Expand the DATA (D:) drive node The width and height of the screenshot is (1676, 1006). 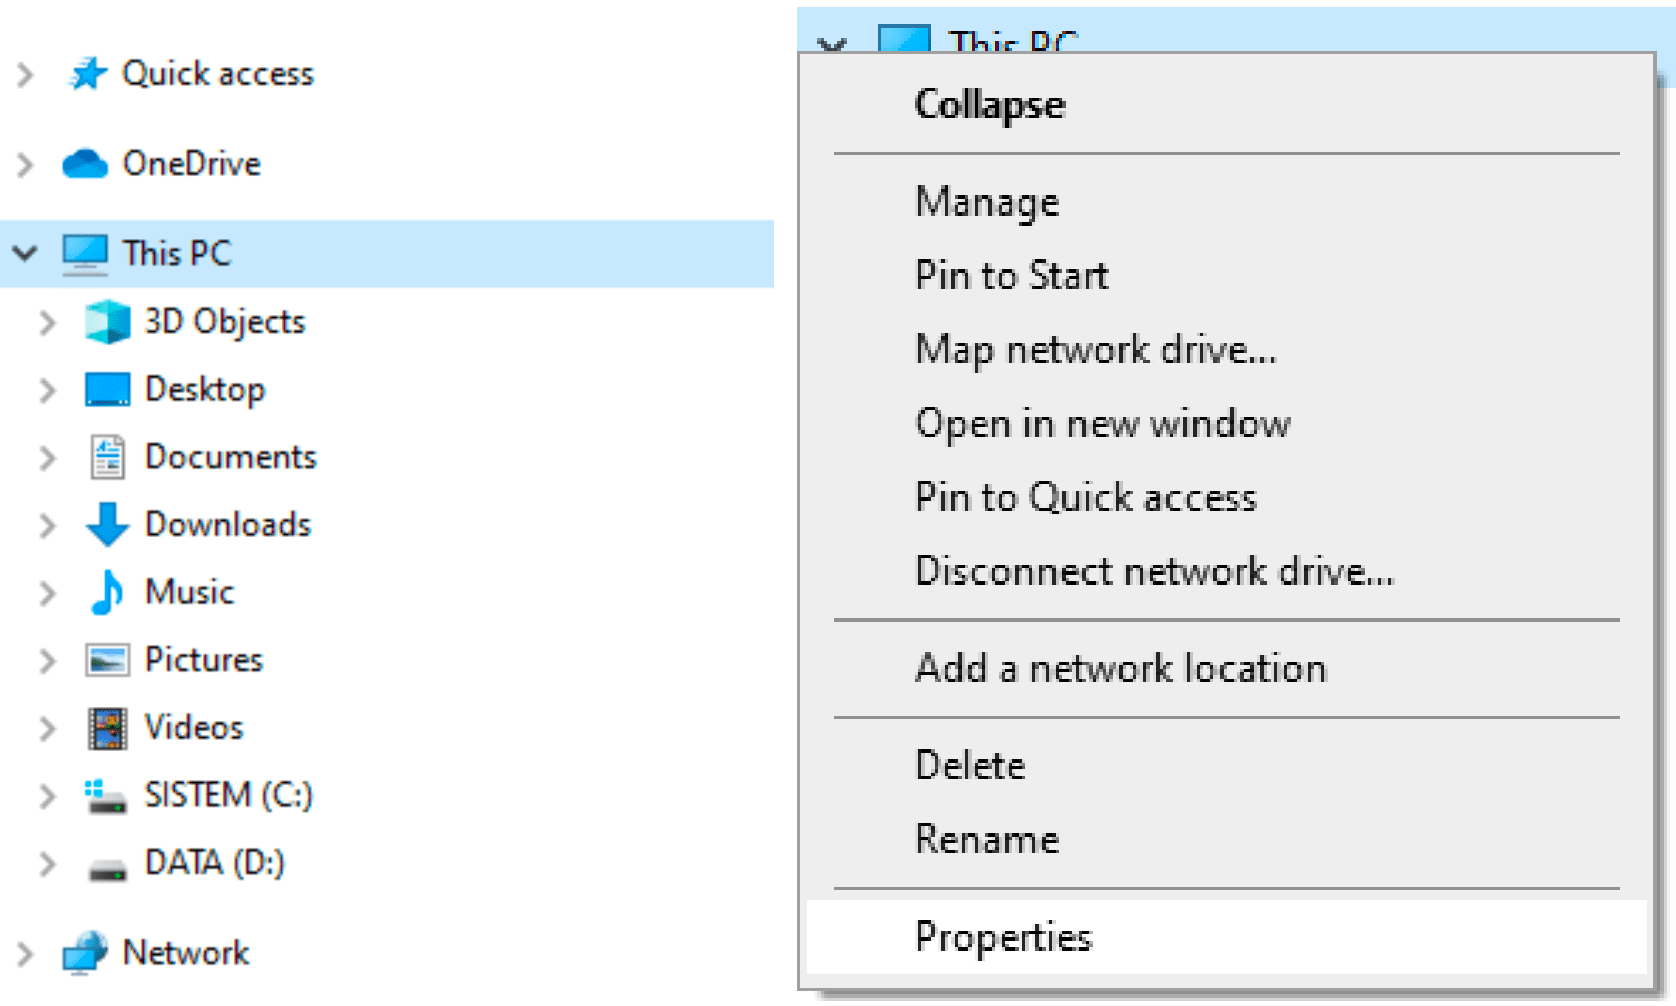[x=47, y=864]
